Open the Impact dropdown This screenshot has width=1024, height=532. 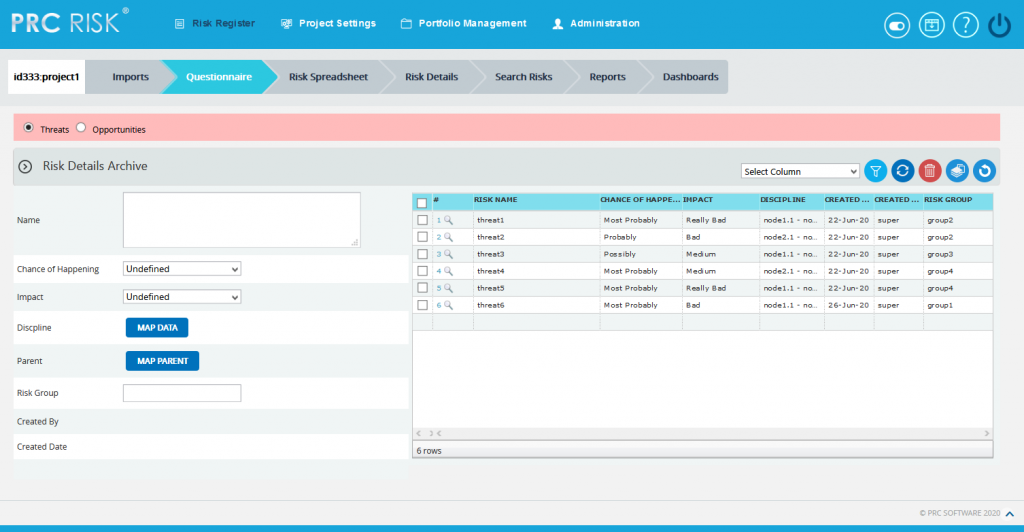click(182, 297)
